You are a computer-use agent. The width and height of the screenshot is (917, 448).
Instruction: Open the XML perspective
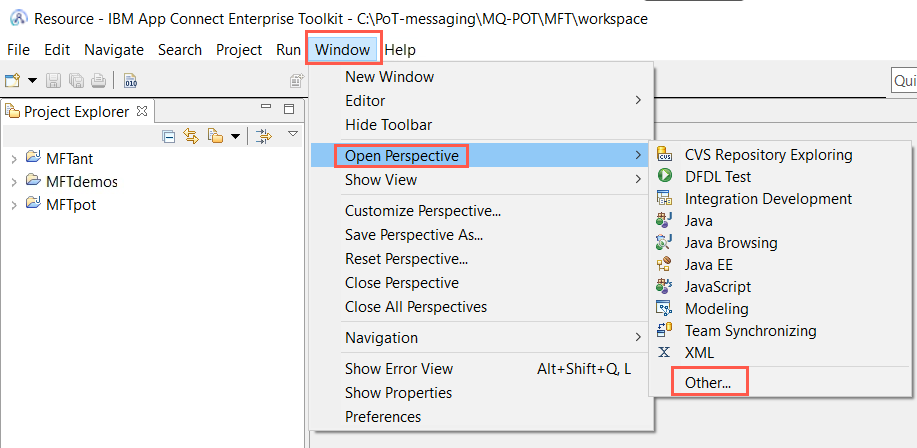(x=780, y=353)
